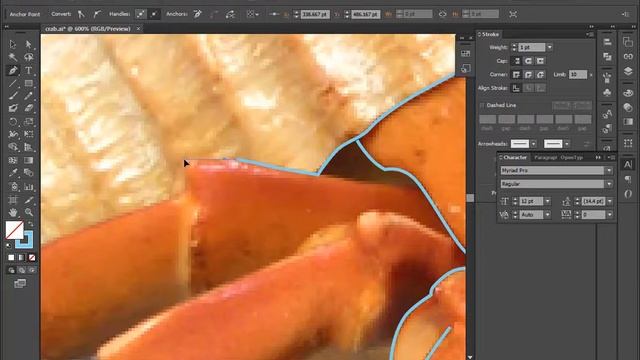The height and width of the screenshot is (360, 640).
Task: Select the Rotate tool
Action: 13,122
